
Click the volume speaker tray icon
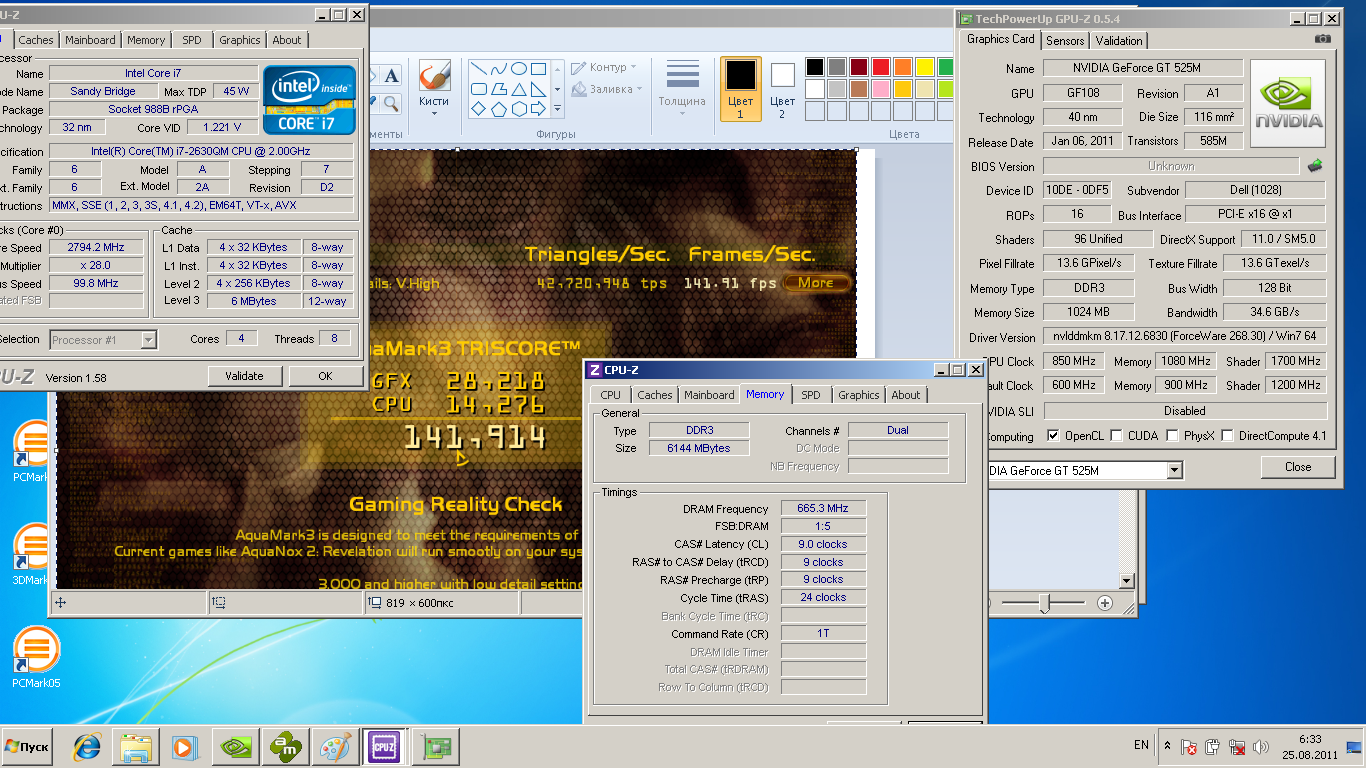(x=1261, y=746)
